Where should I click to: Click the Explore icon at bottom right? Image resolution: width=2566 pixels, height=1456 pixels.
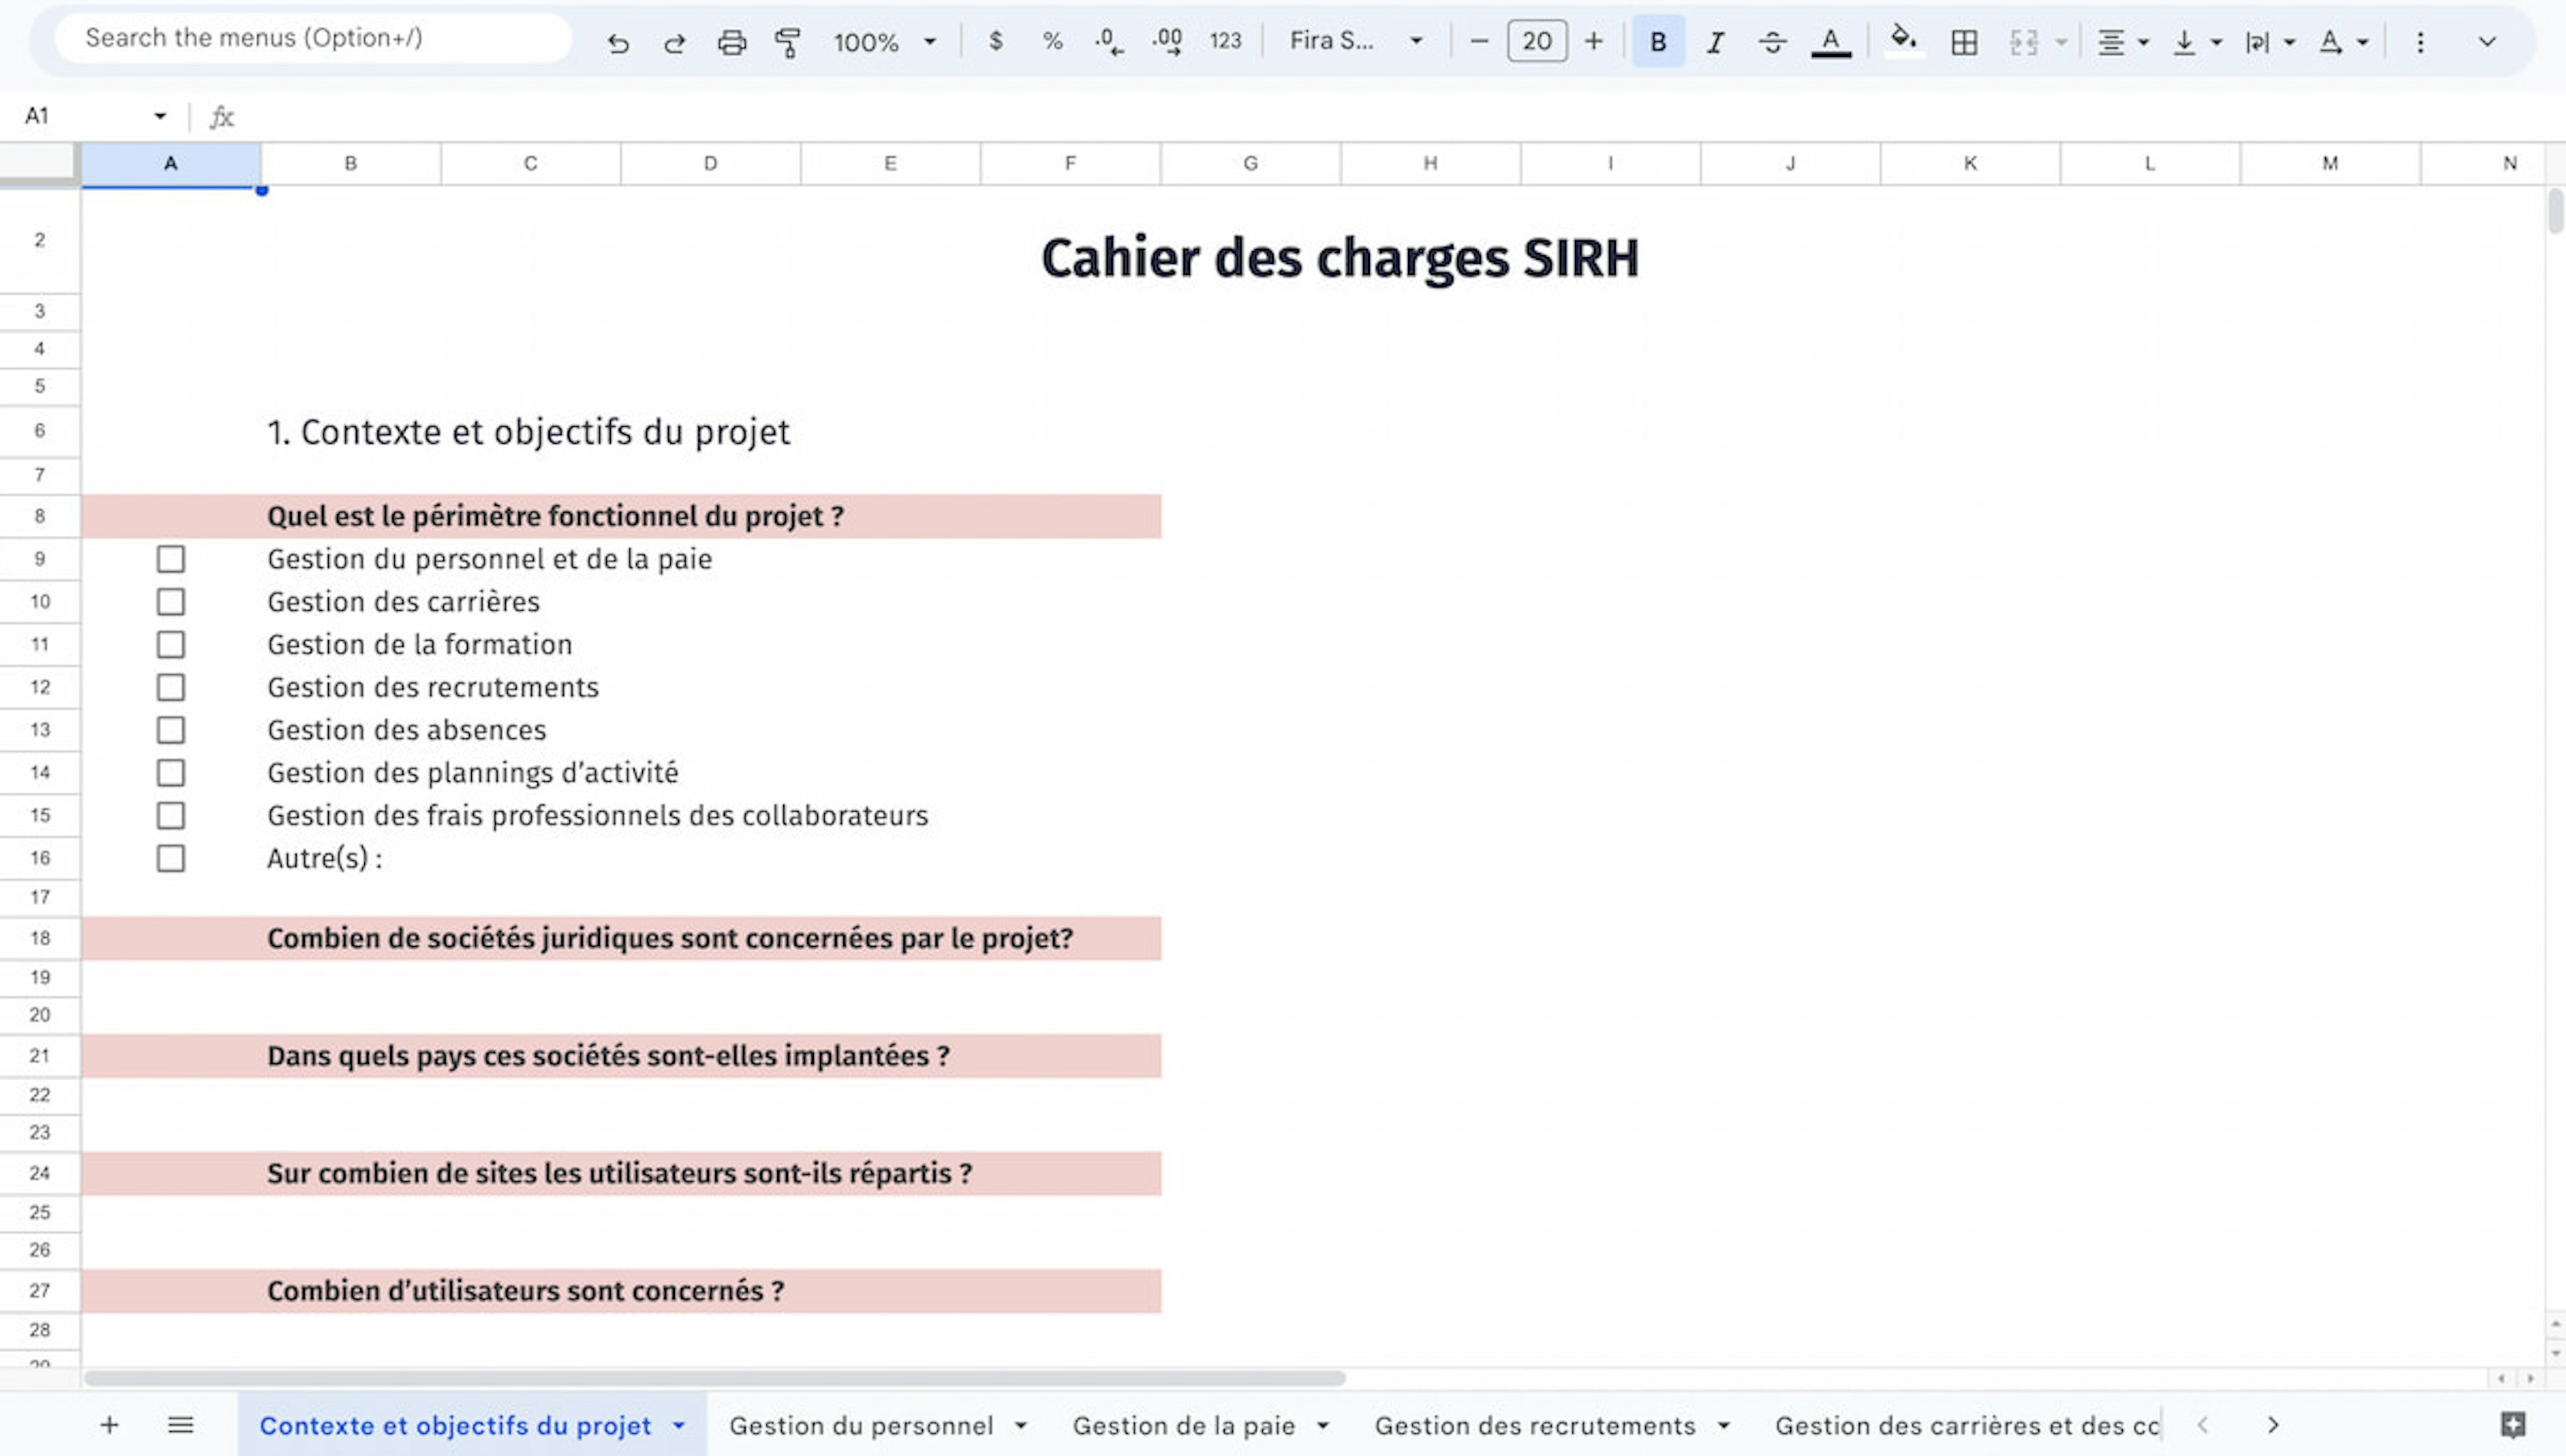click(x=2513, y=1424)
